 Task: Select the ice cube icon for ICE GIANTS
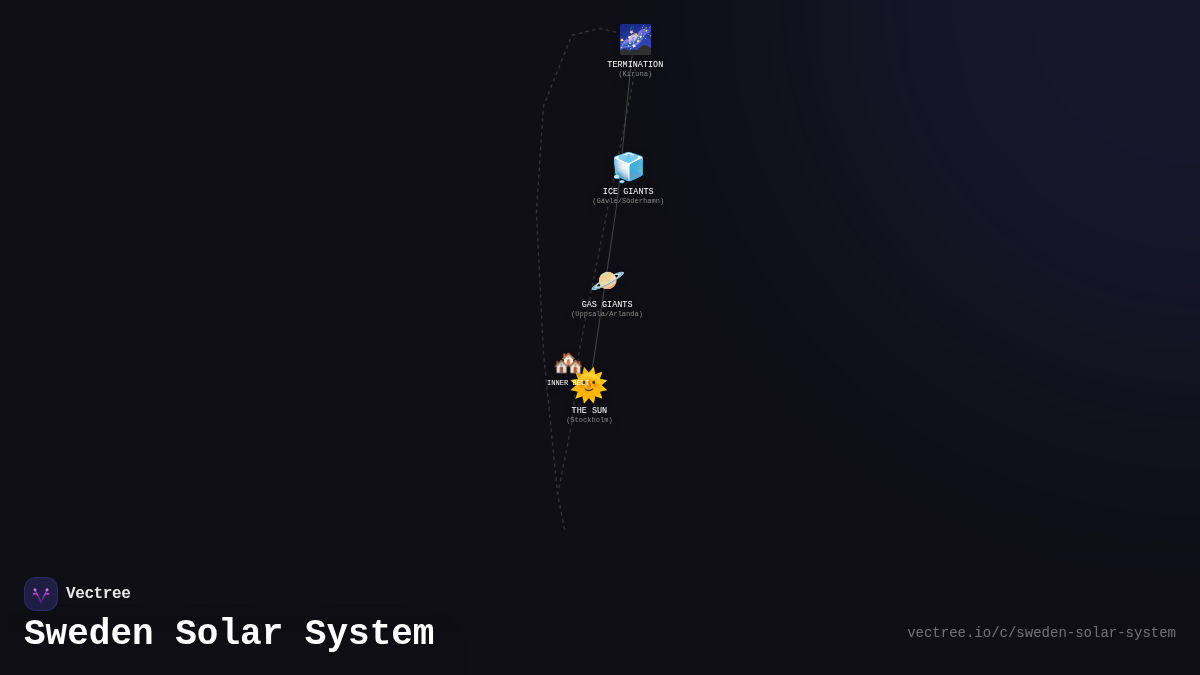(x=628, y=168)
